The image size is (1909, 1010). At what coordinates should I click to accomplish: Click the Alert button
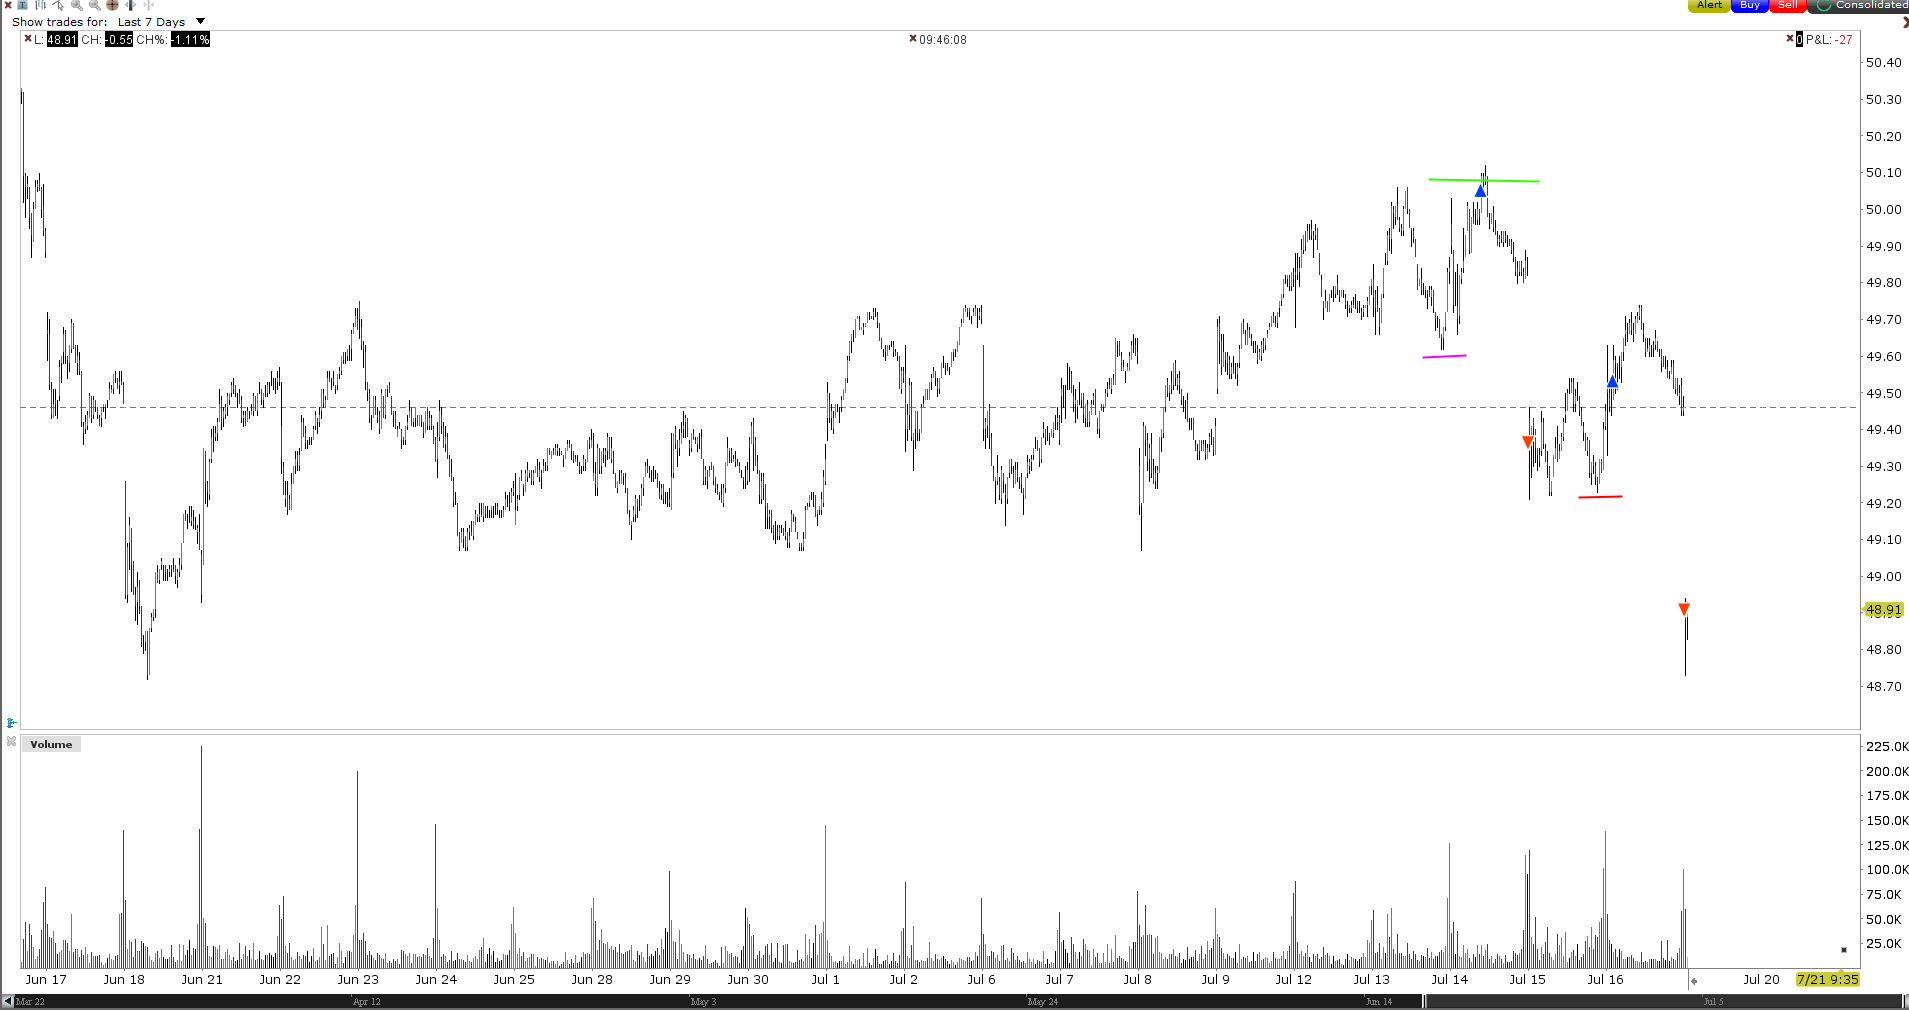[x=1709, y=6]
